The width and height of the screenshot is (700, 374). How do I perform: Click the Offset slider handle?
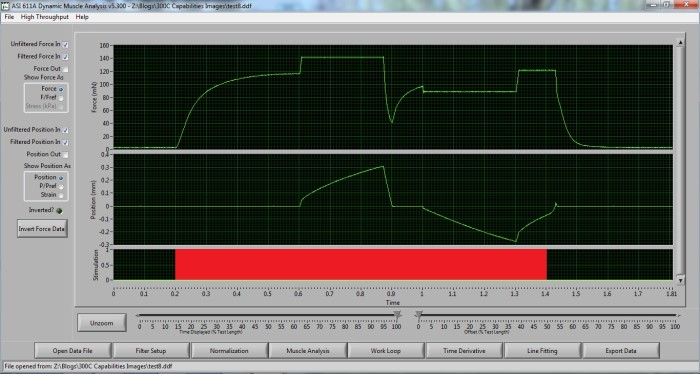[x=418, y=316]
